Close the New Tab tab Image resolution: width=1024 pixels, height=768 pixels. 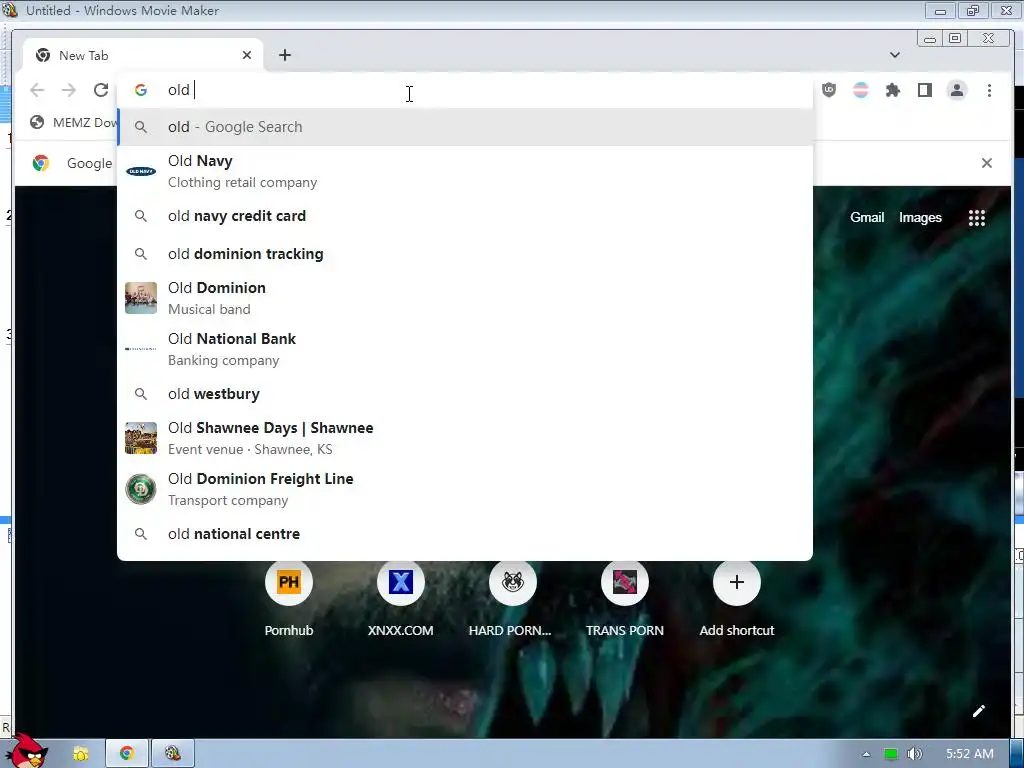(247, 56)
